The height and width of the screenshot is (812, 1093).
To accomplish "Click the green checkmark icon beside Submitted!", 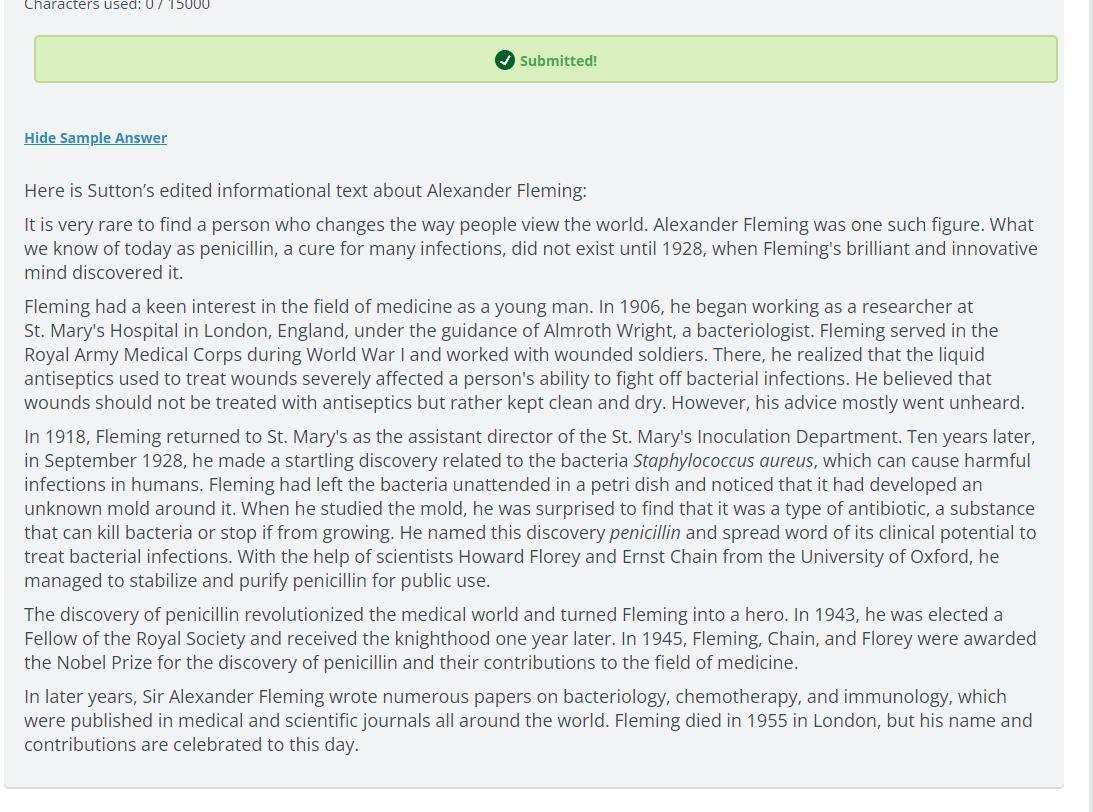I will coord(505,61).
